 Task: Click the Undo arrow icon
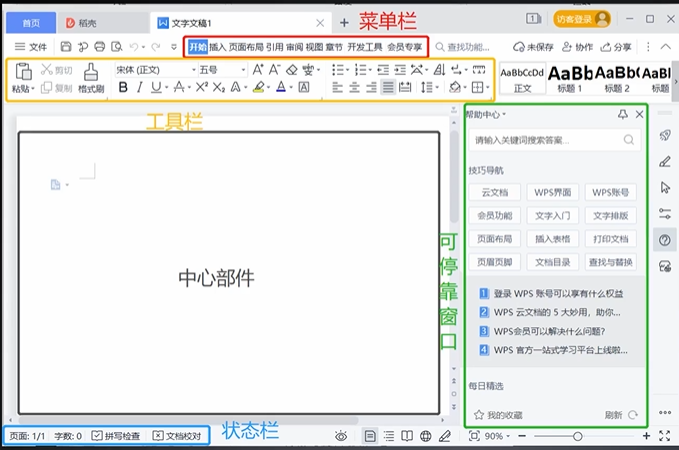pos(134,47)
